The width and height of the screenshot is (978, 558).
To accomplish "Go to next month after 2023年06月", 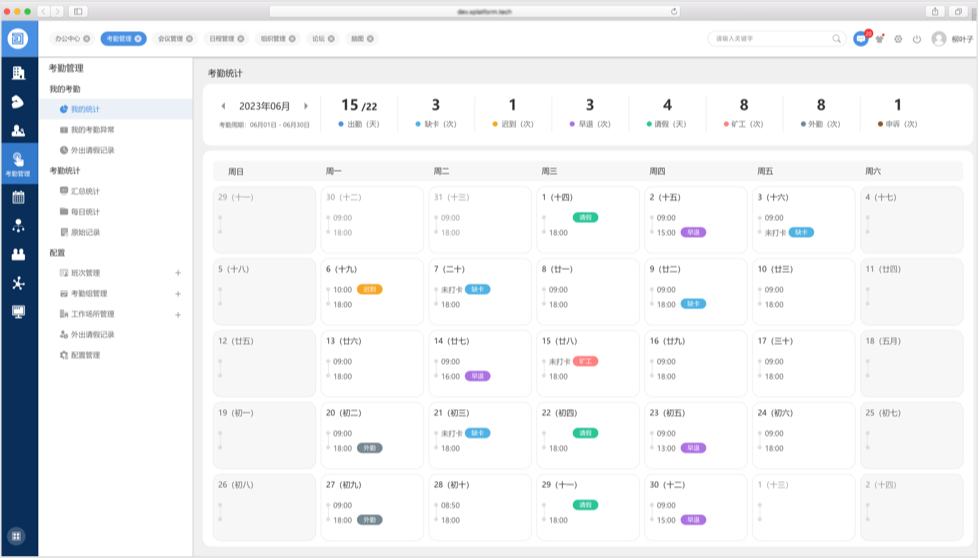I will 305,106.
